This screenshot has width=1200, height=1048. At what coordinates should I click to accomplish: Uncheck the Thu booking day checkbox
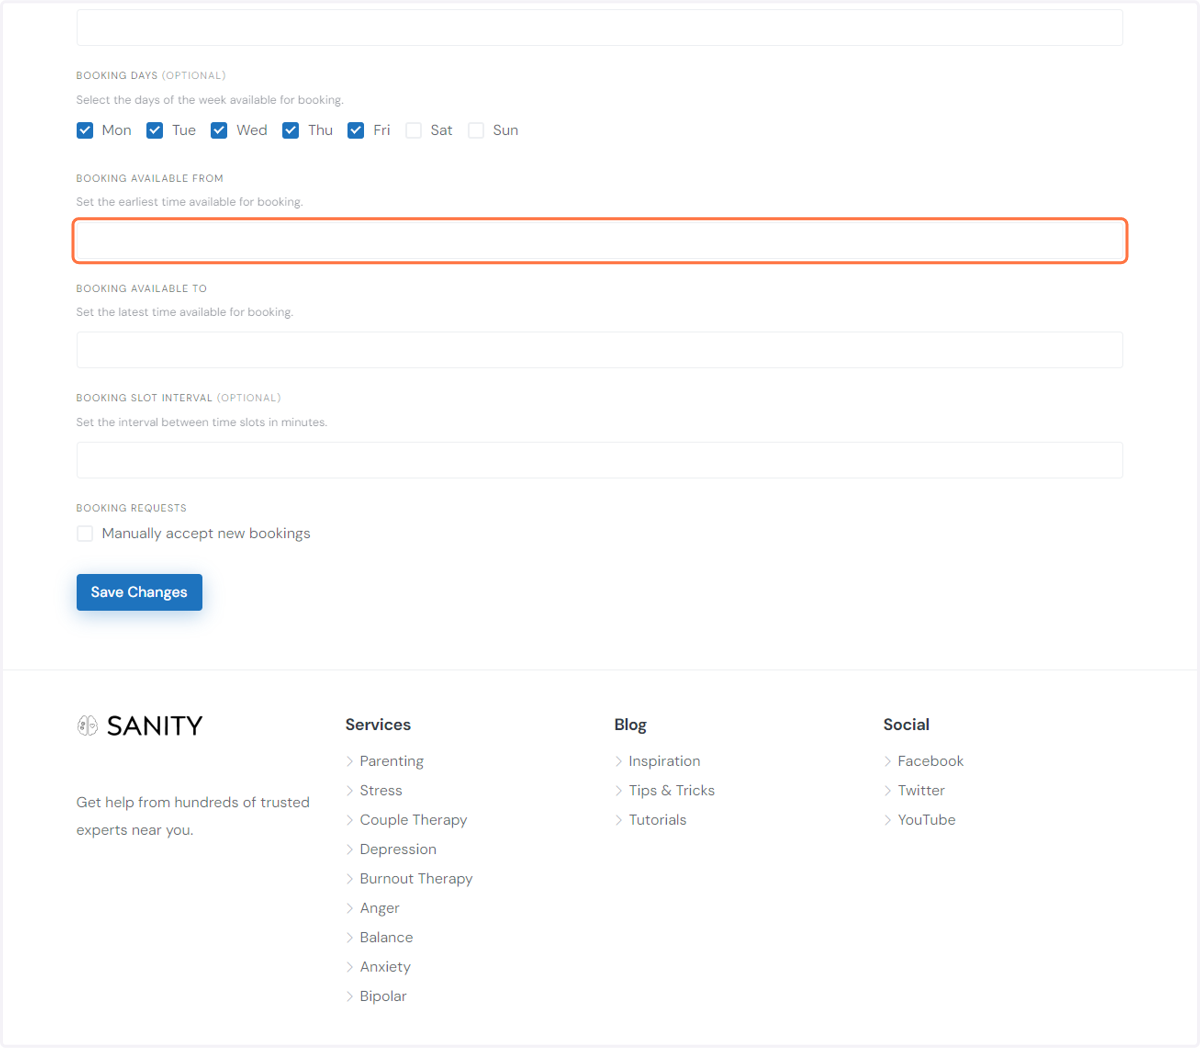click(x=291, y=131)
